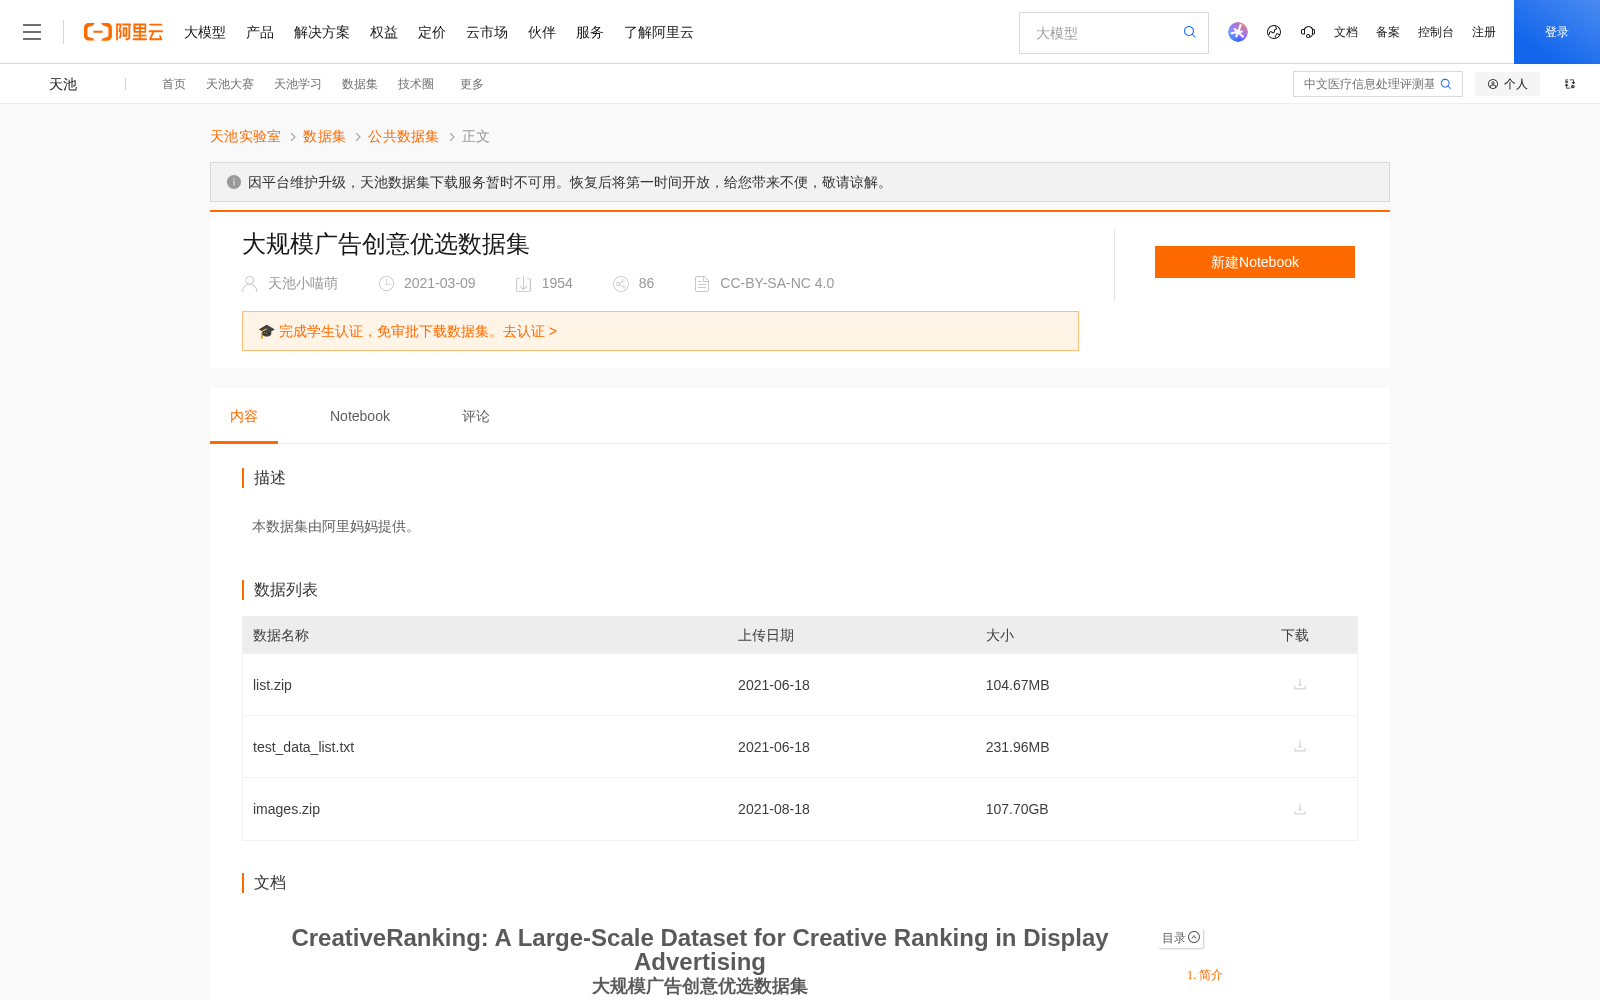Select the 内容 tab
The width and height of the screenshot is (1600, 1000).
click(244, 416)
